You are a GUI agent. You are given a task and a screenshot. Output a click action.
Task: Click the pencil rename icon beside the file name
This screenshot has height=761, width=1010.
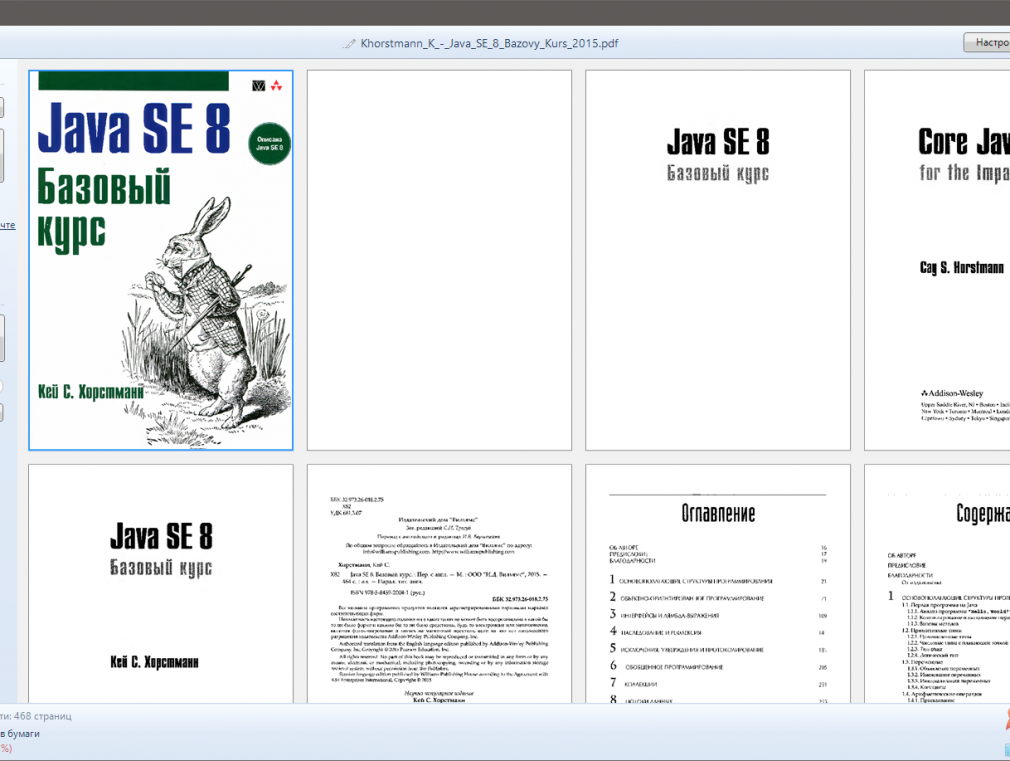pos(349,44)
